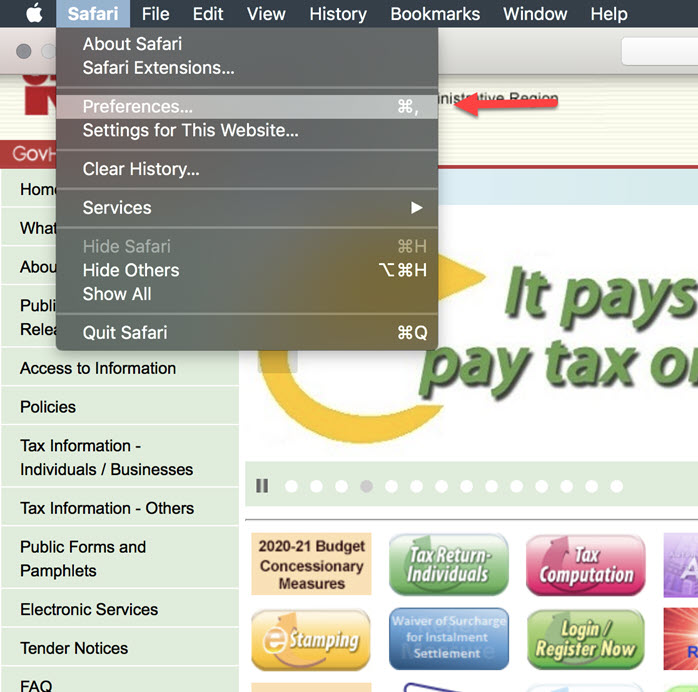Pause the banner slideshow
Image resolution: width=698 pixels, height=692 pixels.
pyautogui.click(x=262, y=486)
